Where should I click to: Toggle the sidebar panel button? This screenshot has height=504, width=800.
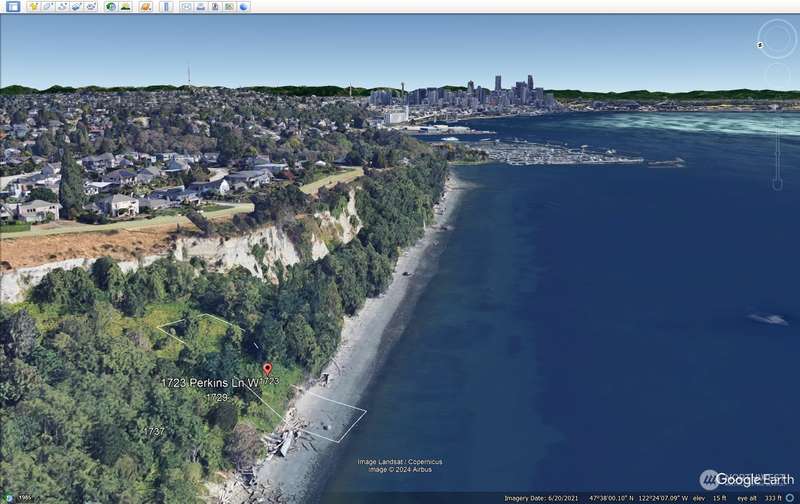(13, 6)
